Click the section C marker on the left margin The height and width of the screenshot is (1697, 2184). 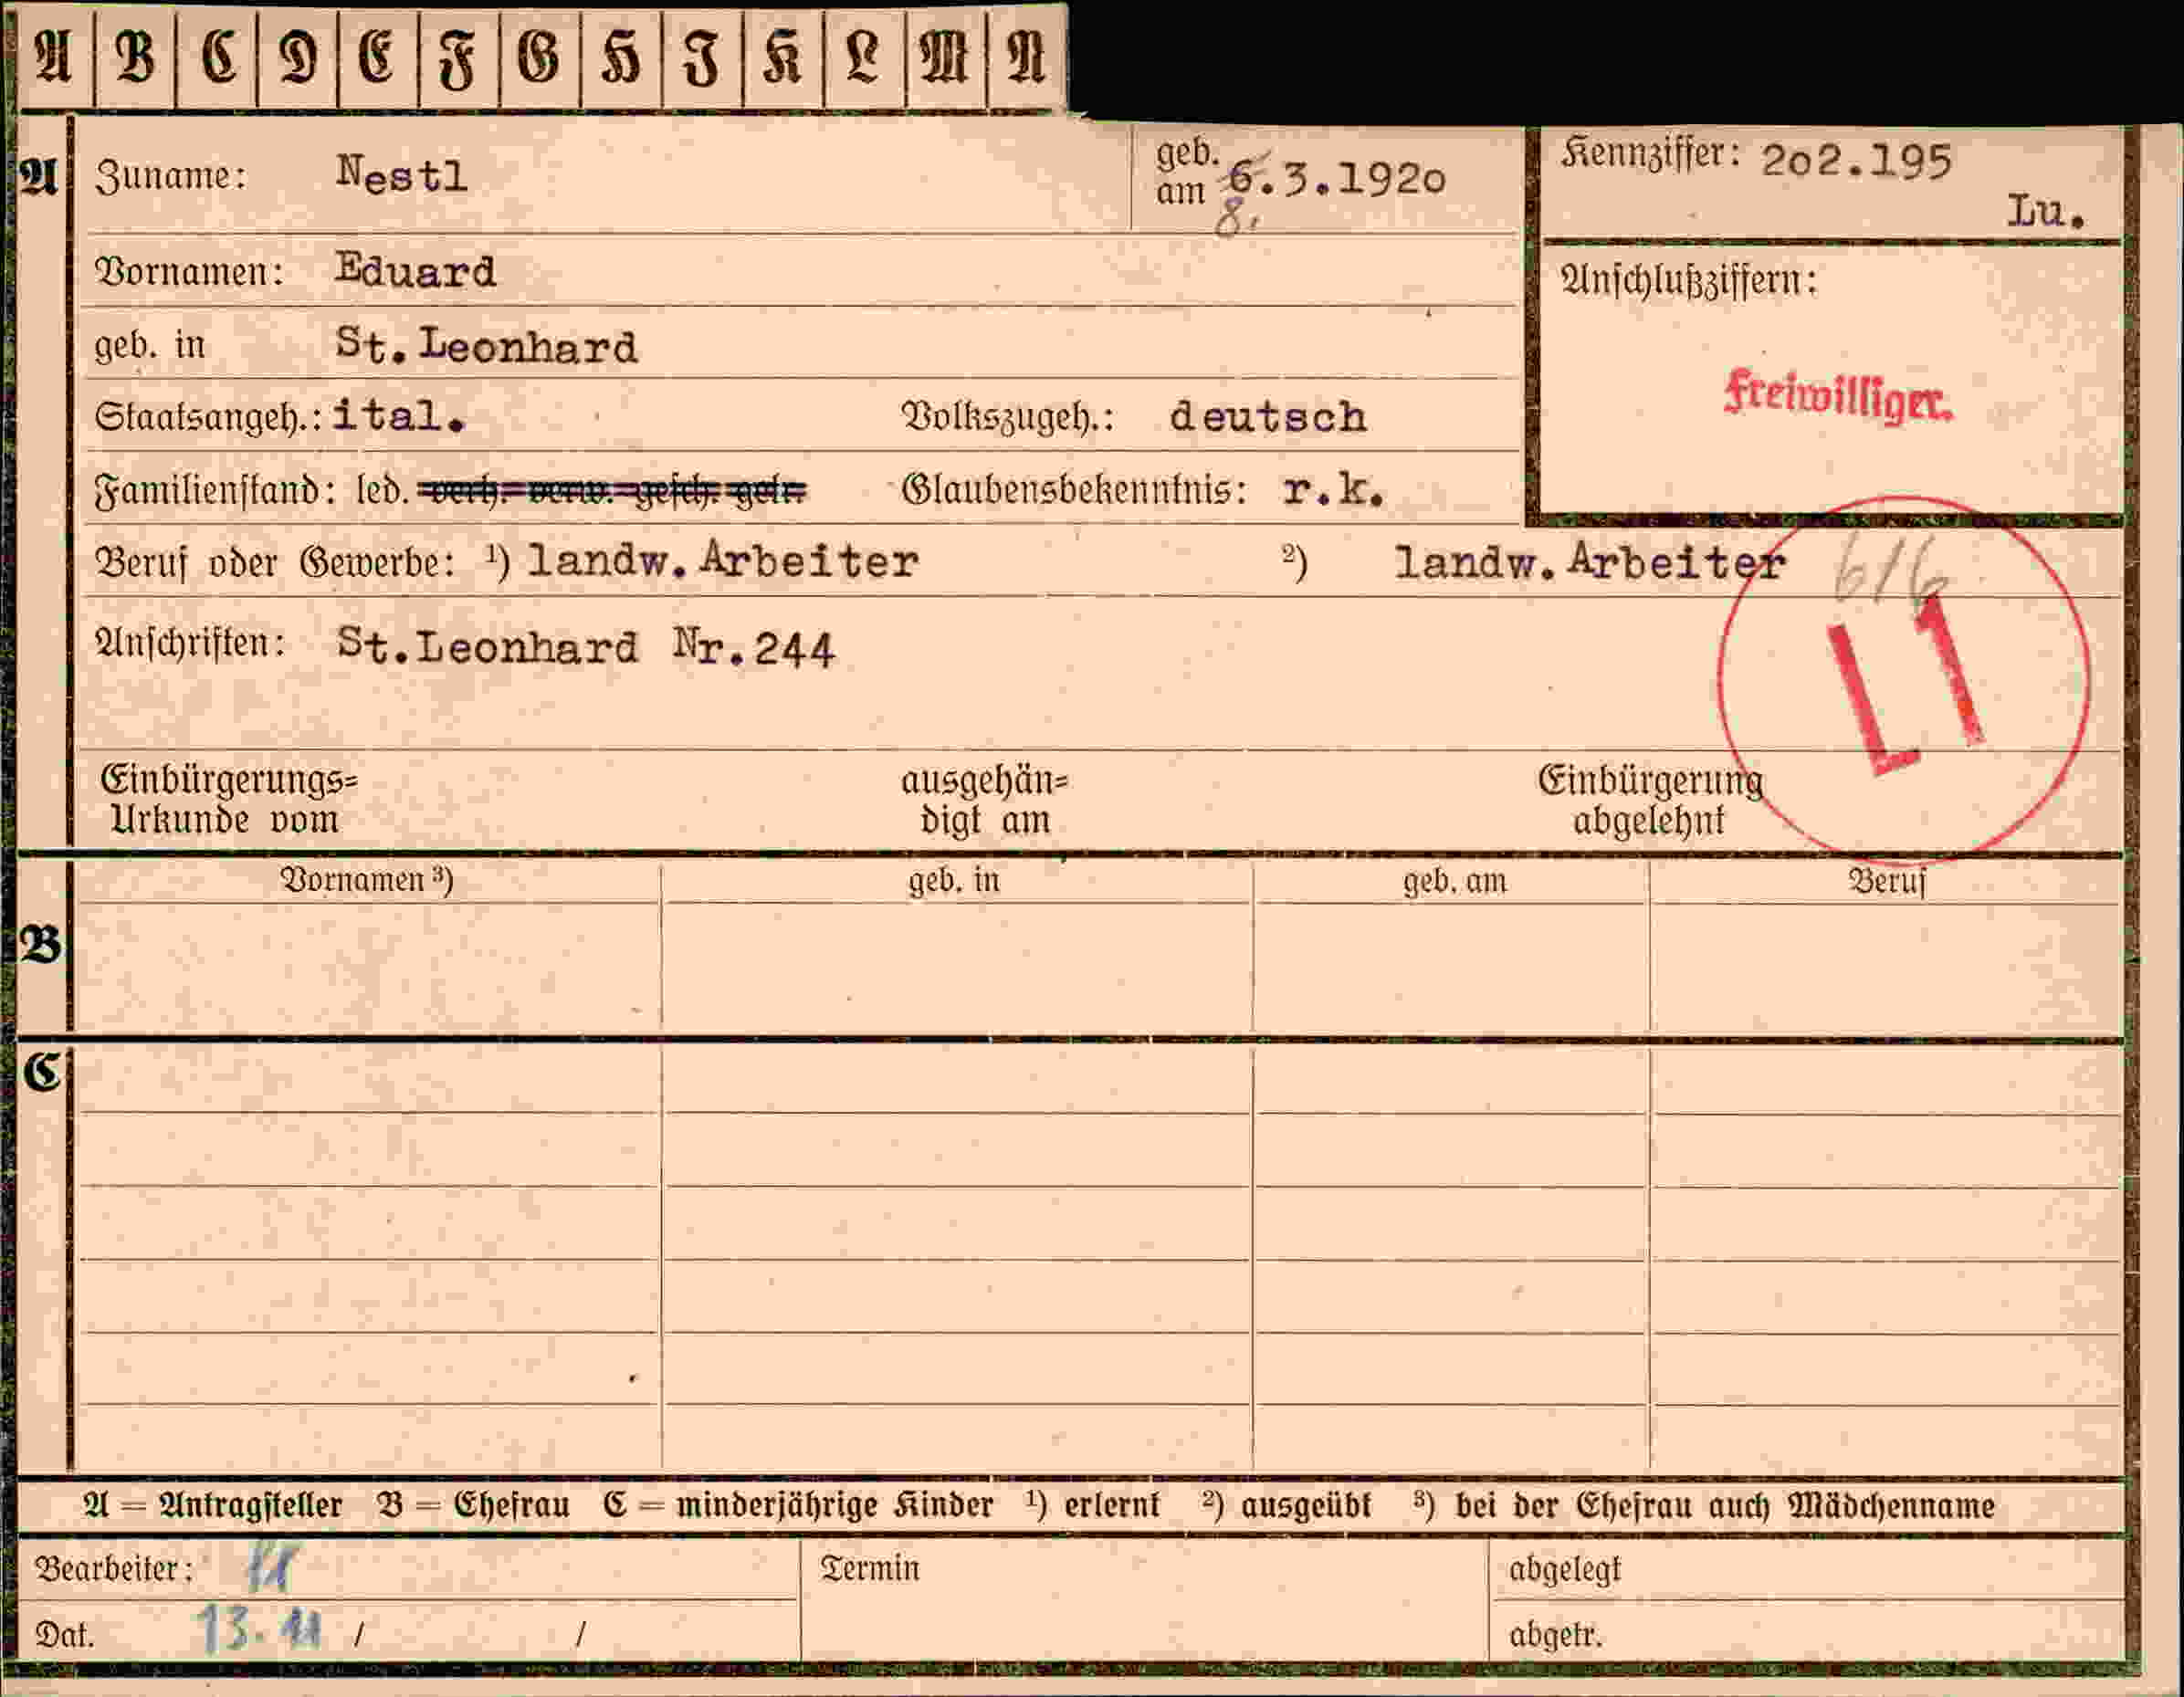[x=43, y=1073]
